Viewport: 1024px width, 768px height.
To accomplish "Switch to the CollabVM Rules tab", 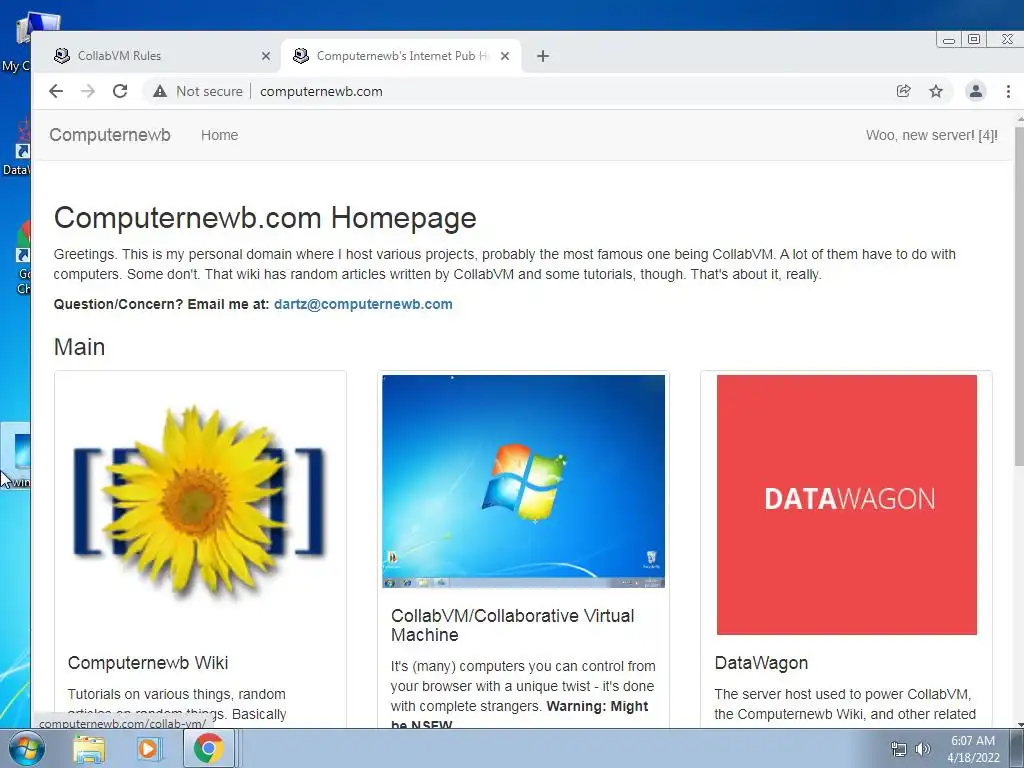I will coord(157,56).
